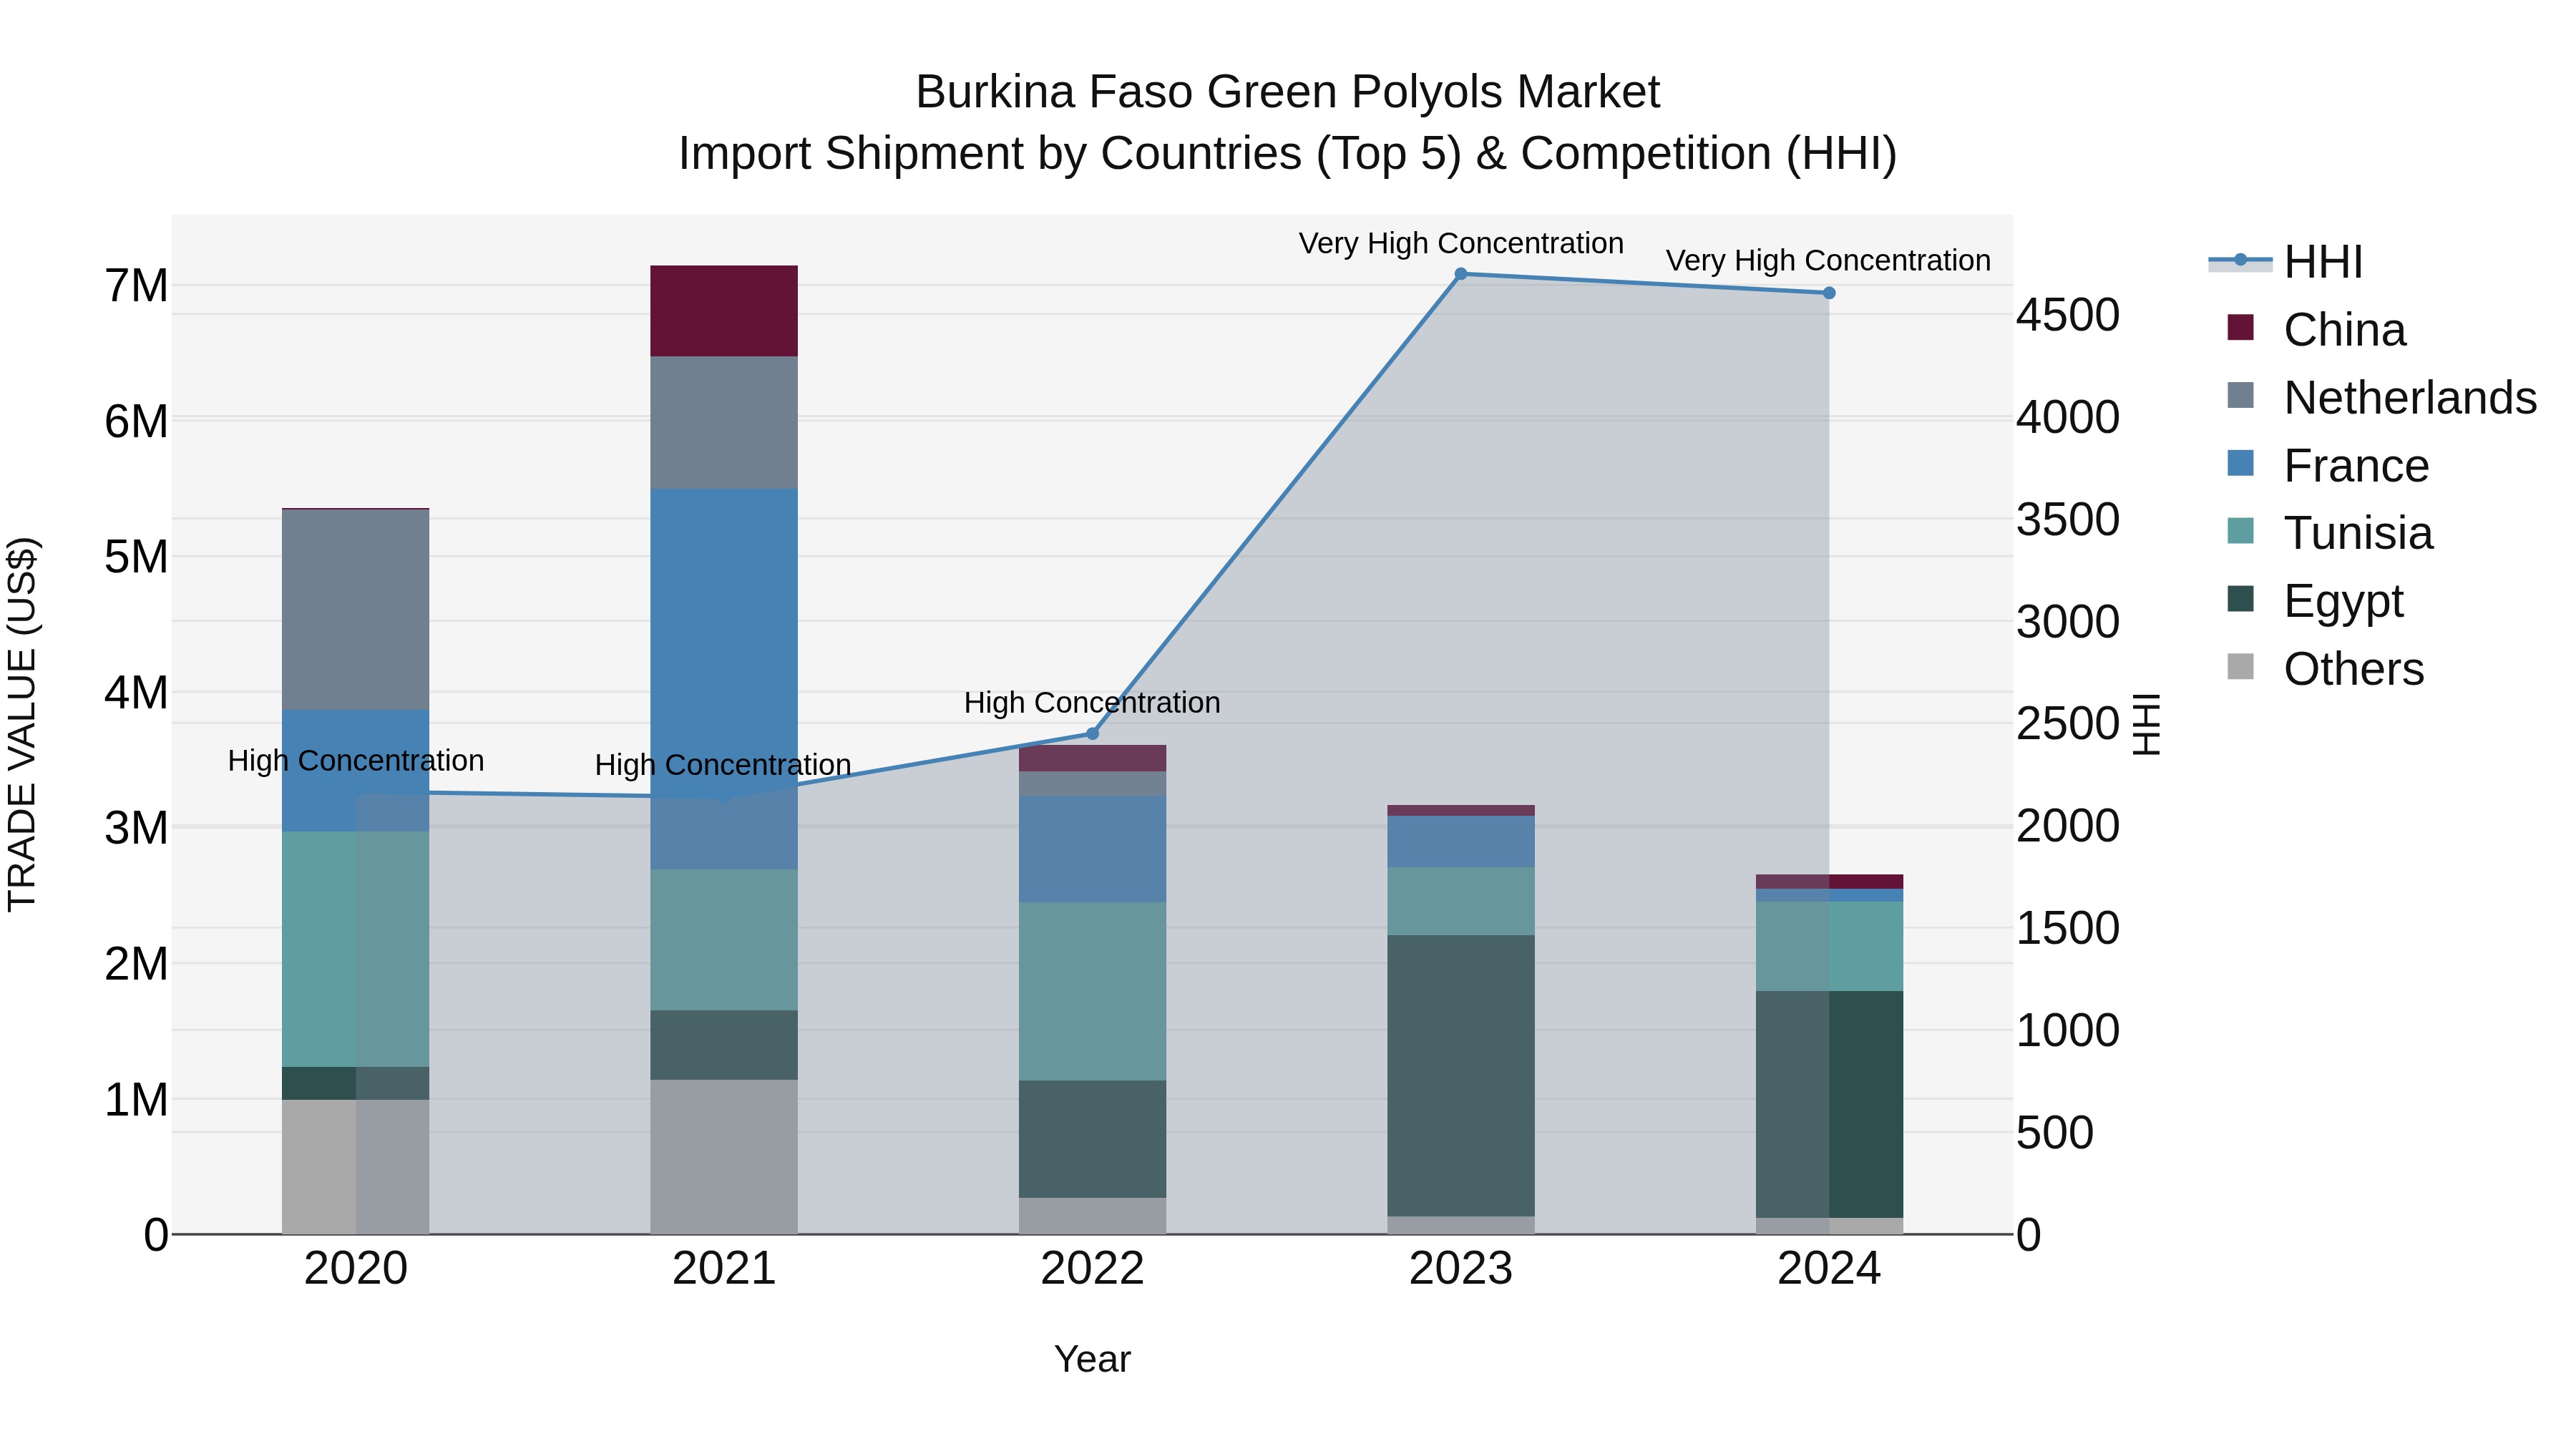Select the 2024 HHI data point
The height and width of the screenshot is (1449, 2576).
tap(1829, 293)
